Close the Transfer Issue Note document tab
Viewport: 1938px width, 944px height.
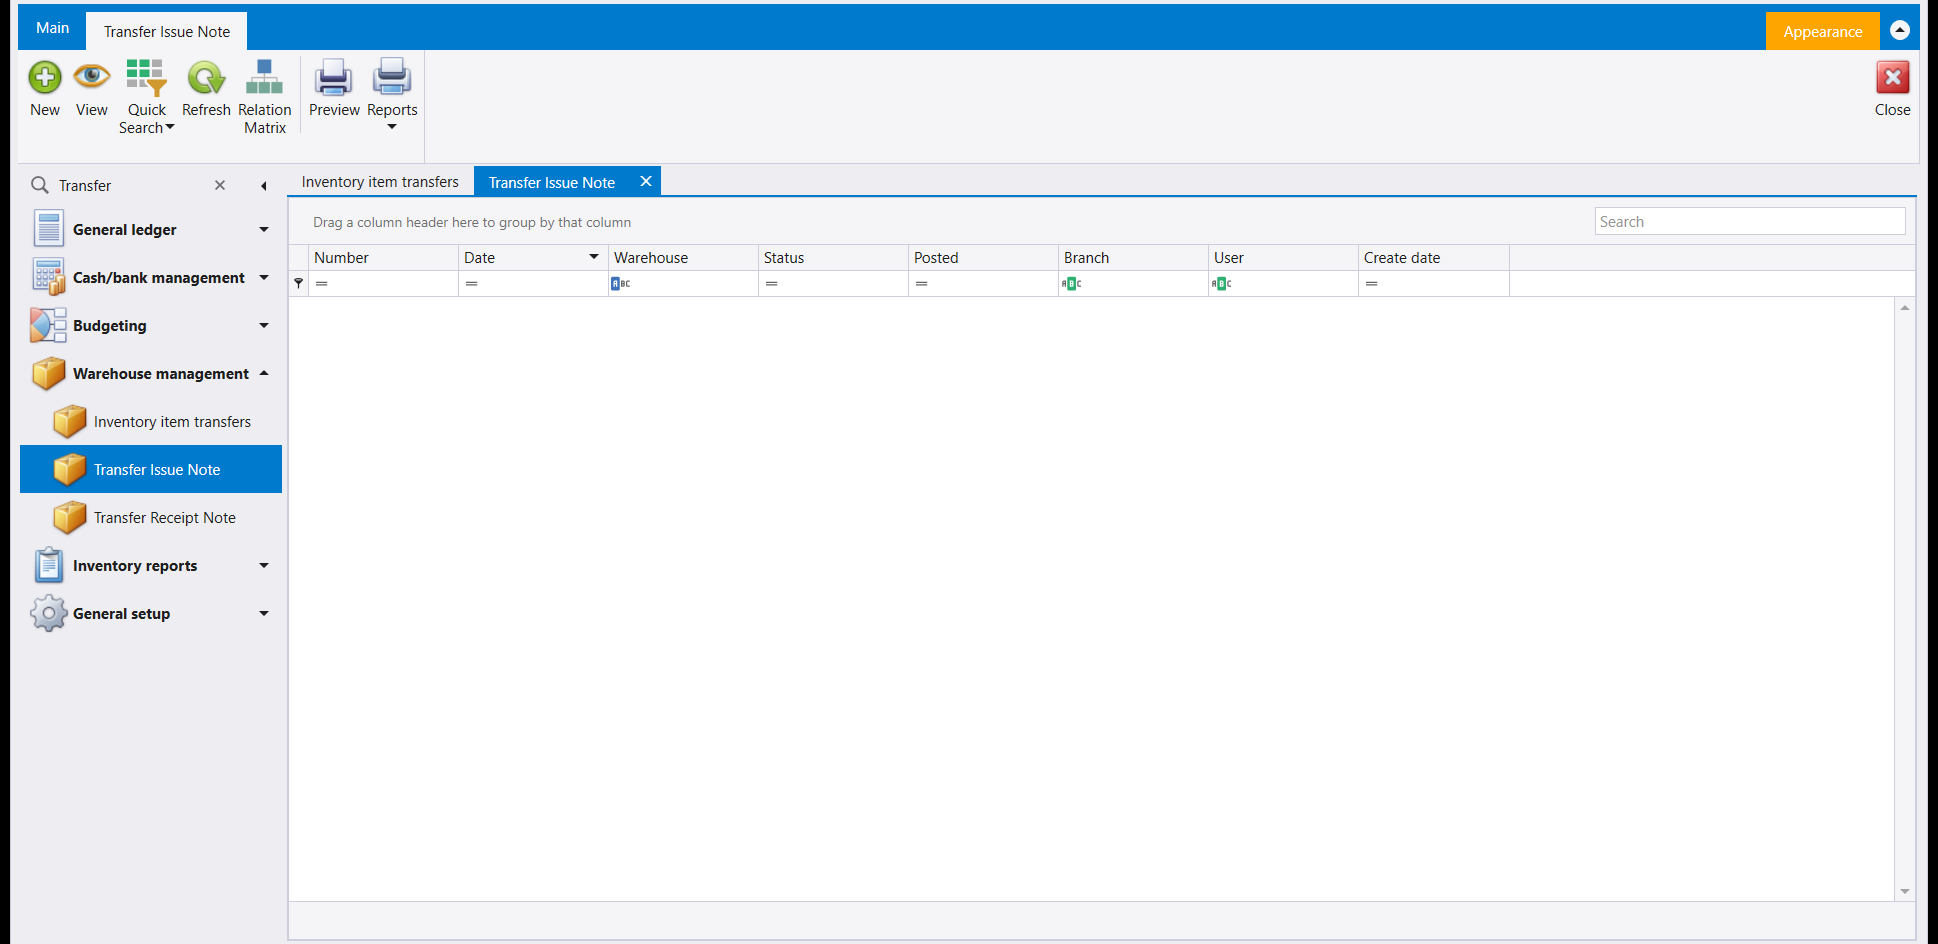pos(646,181)
